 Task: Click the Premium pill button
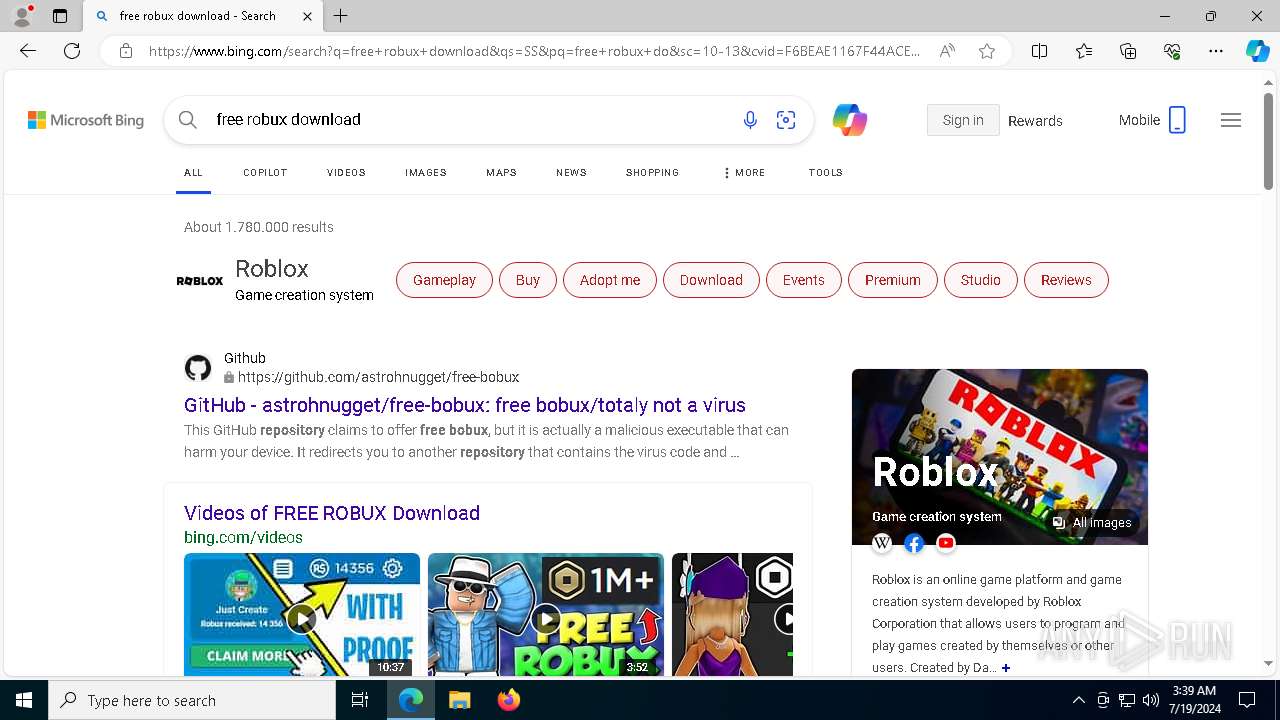(892, 280)
